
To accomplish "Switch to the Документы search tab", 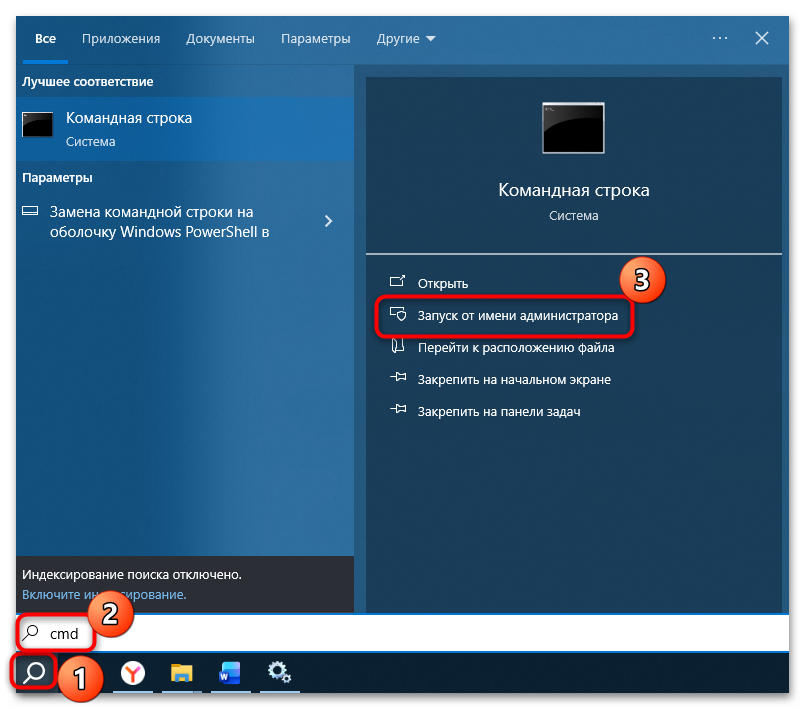I will point(220,38).
